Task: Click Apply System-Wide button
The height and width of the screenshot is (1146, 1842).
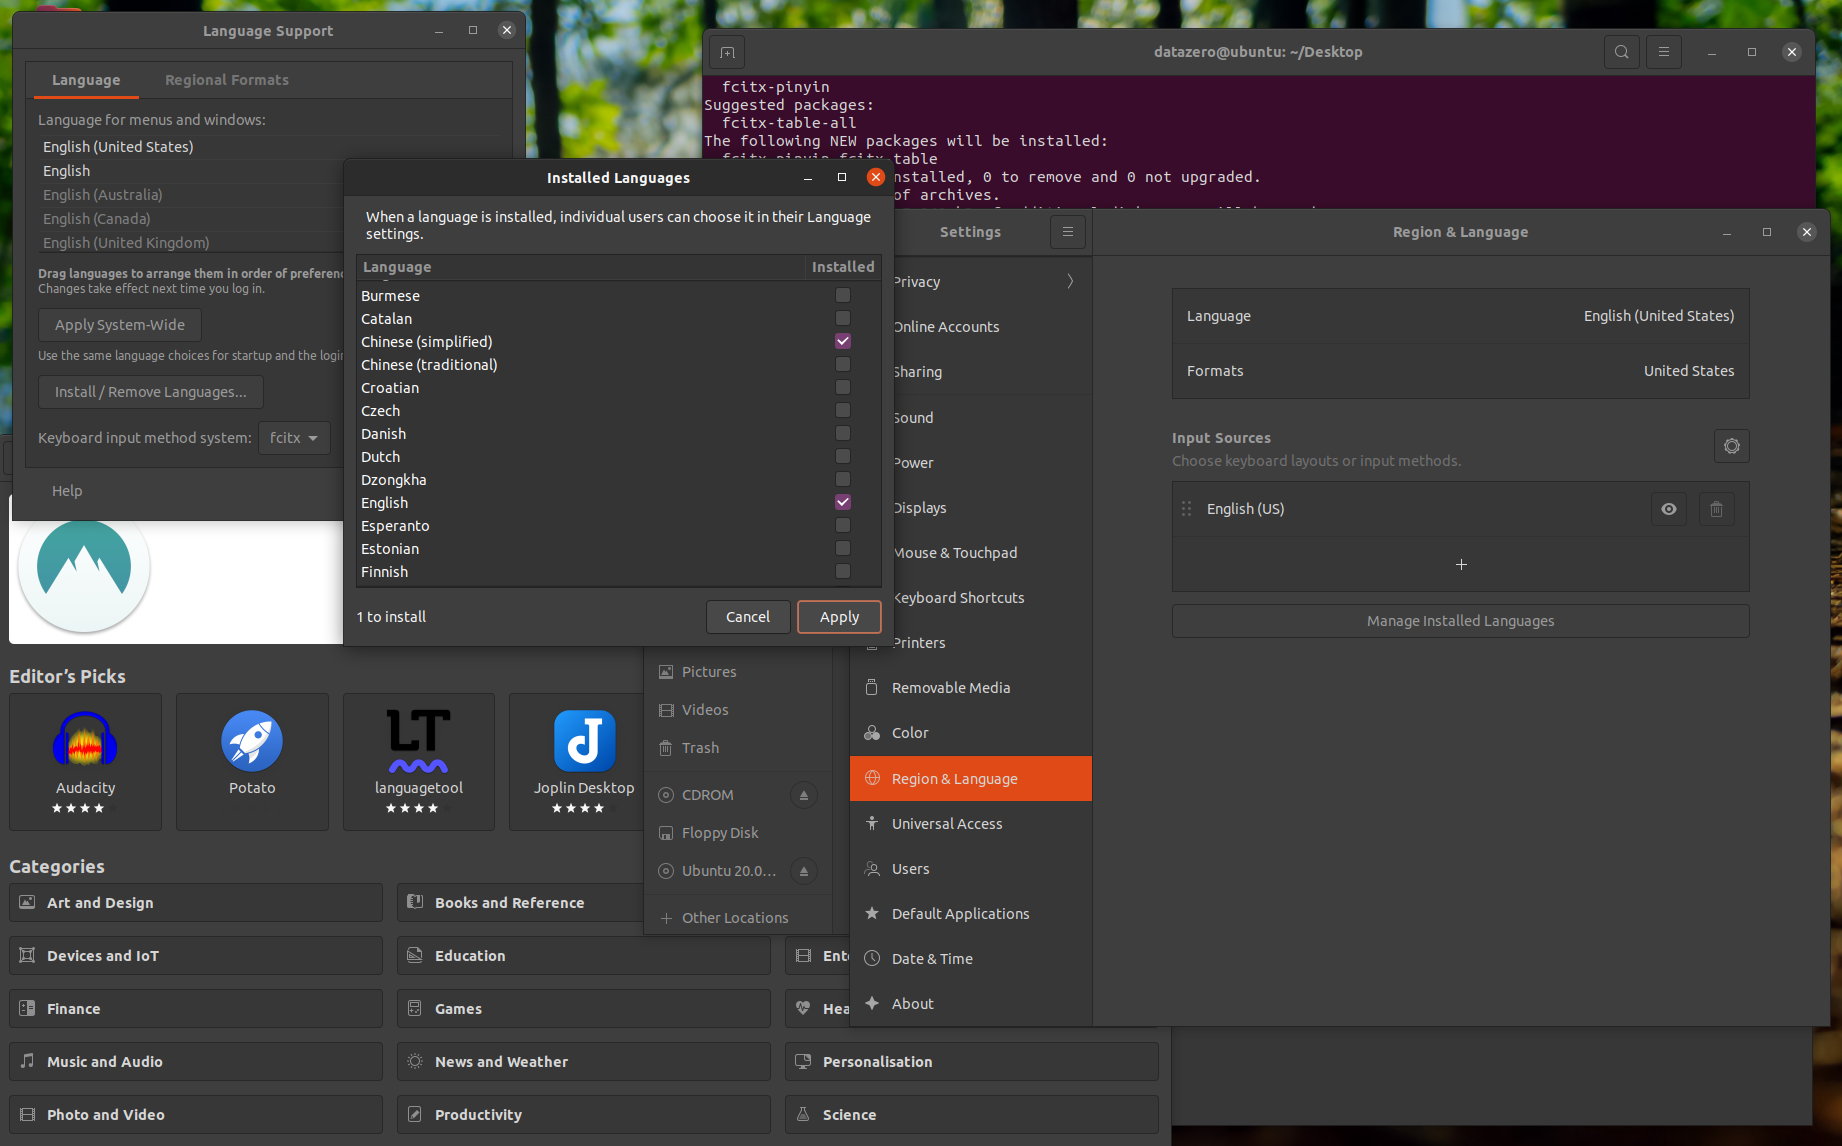Action: pyautogui.click(x=120, y=325)
